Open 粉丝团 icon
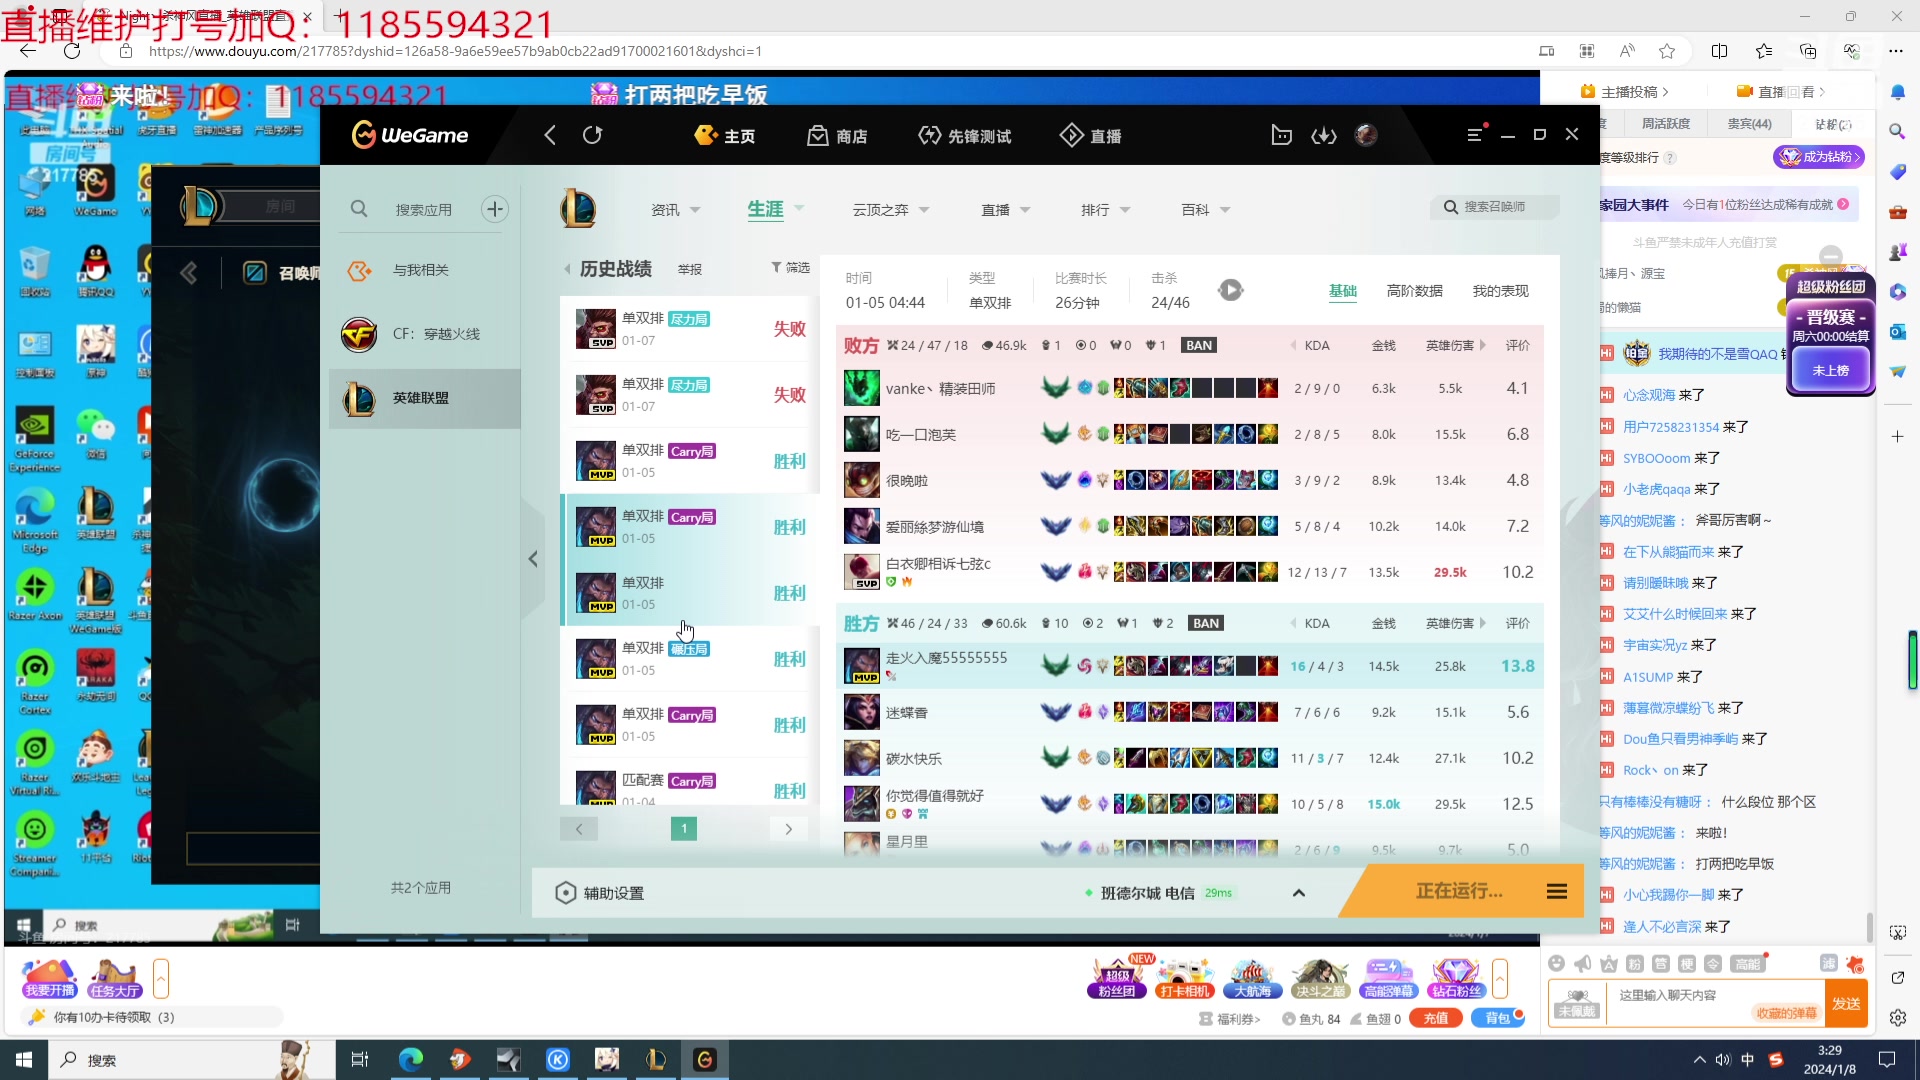The height and width of the screenshot is (1080, 1920). [1116, 978]
